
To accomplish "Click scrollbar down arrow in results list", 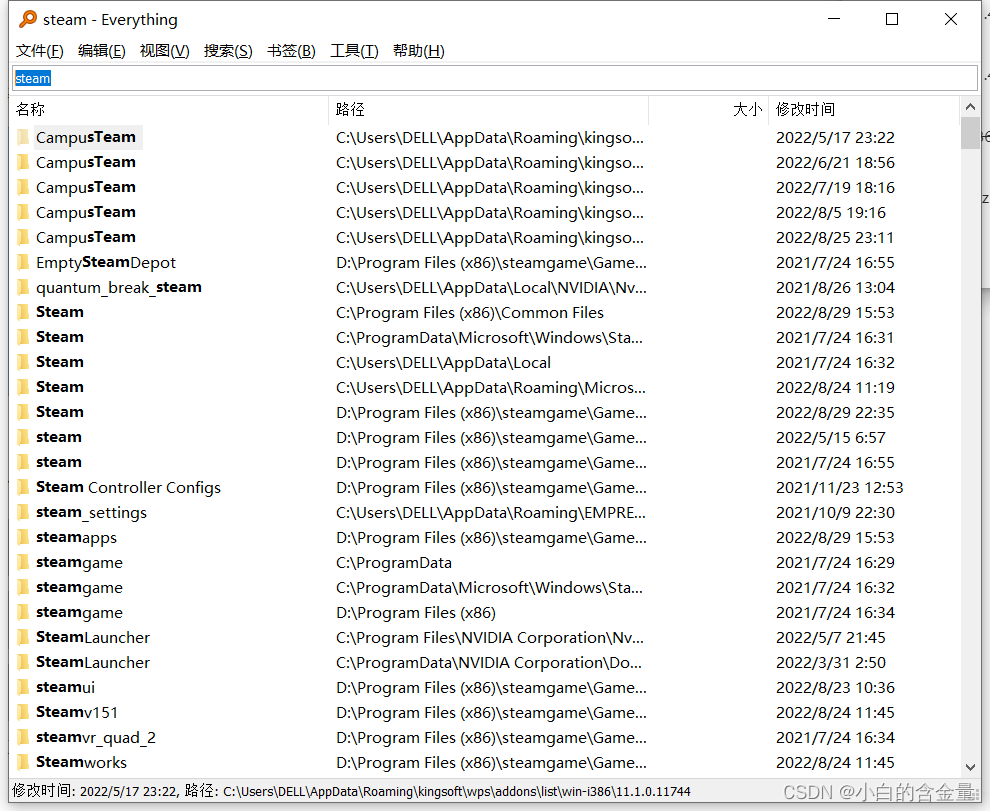I will (970, 767).
